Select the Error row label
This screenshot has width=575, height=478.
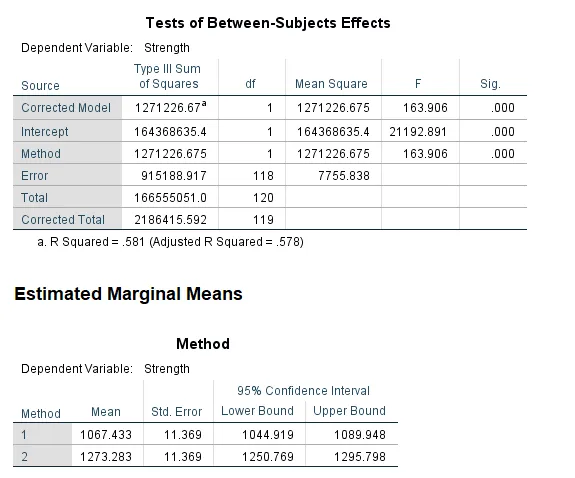(x=34, y=176)
